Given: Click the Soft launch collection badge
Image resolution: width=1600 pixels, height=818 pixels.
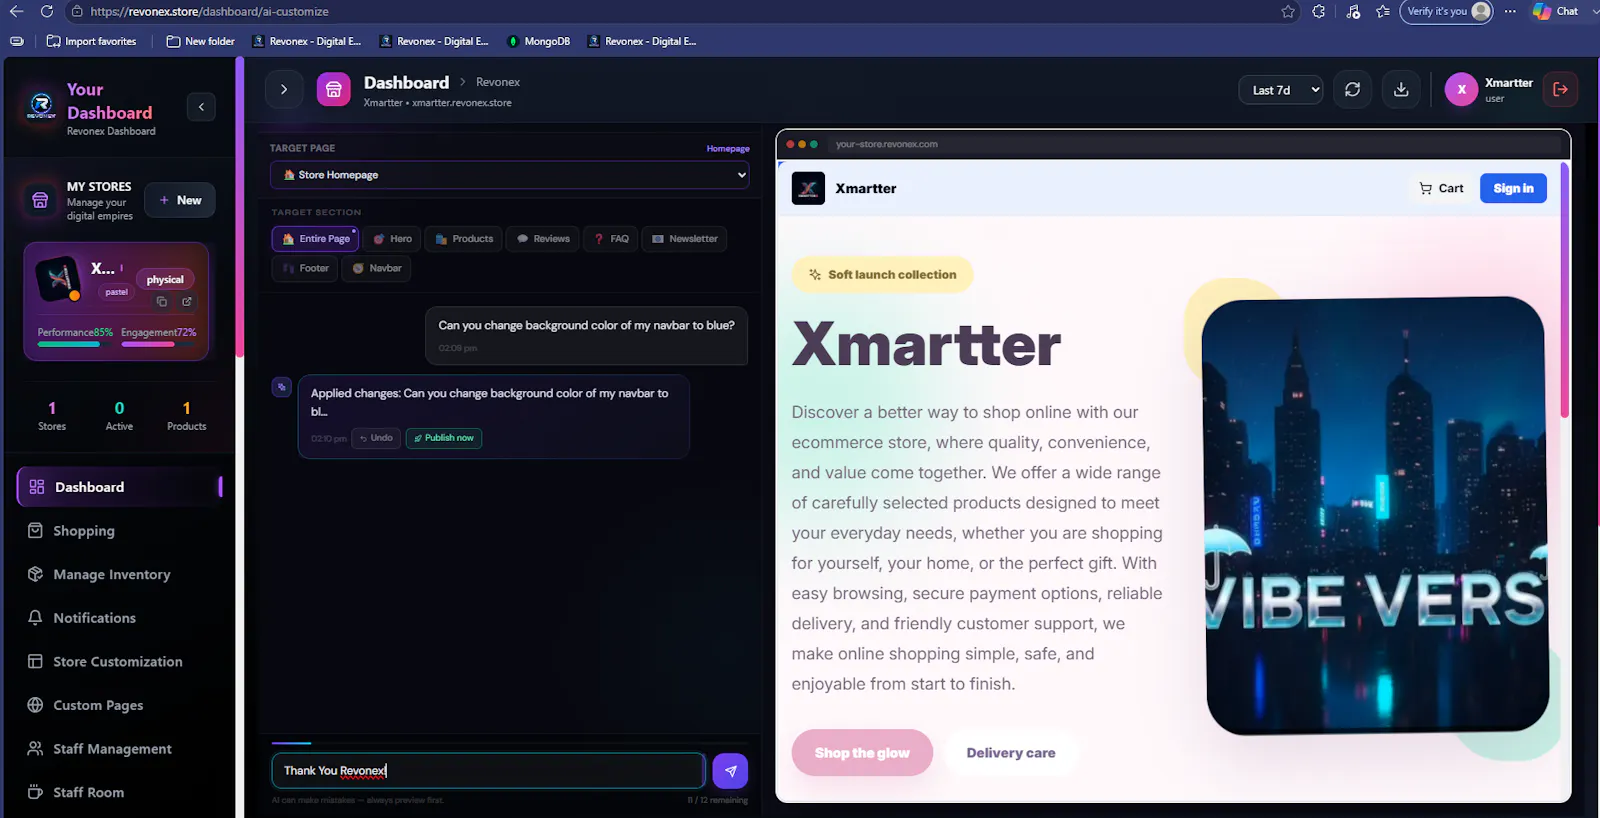Looking at the screenshot, I should coord(883,275).
